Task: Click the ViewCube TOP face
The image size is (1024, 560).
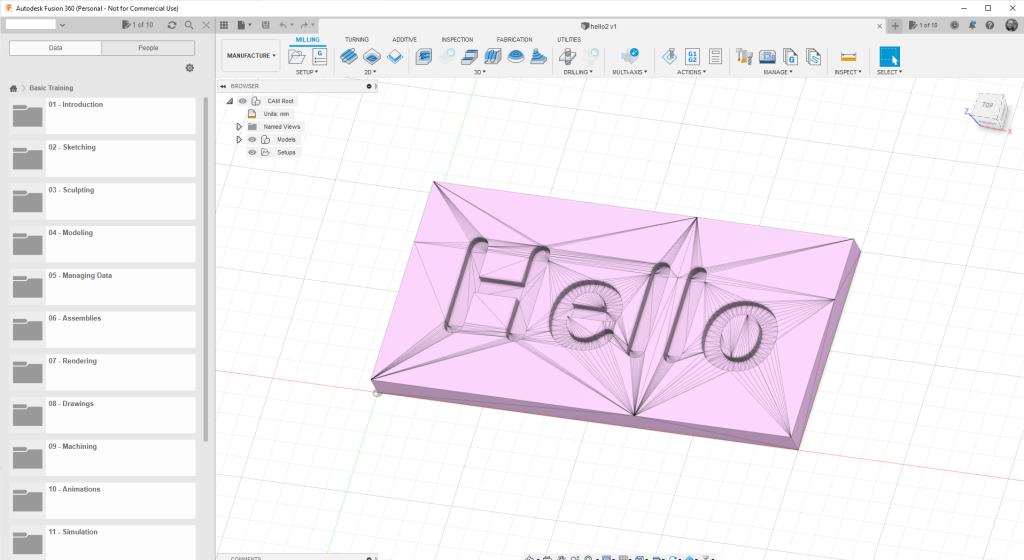Action: [987, 105]
